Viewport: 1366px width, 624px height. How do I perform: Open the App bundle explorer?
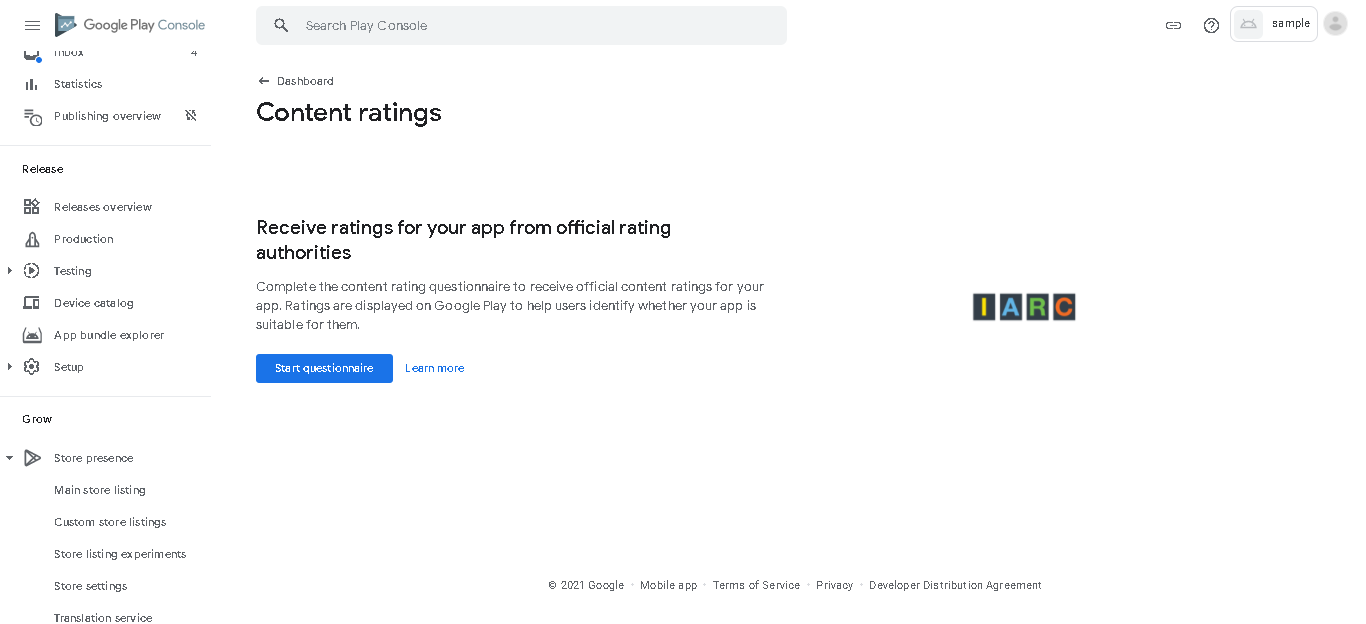(x=110, y=335)
